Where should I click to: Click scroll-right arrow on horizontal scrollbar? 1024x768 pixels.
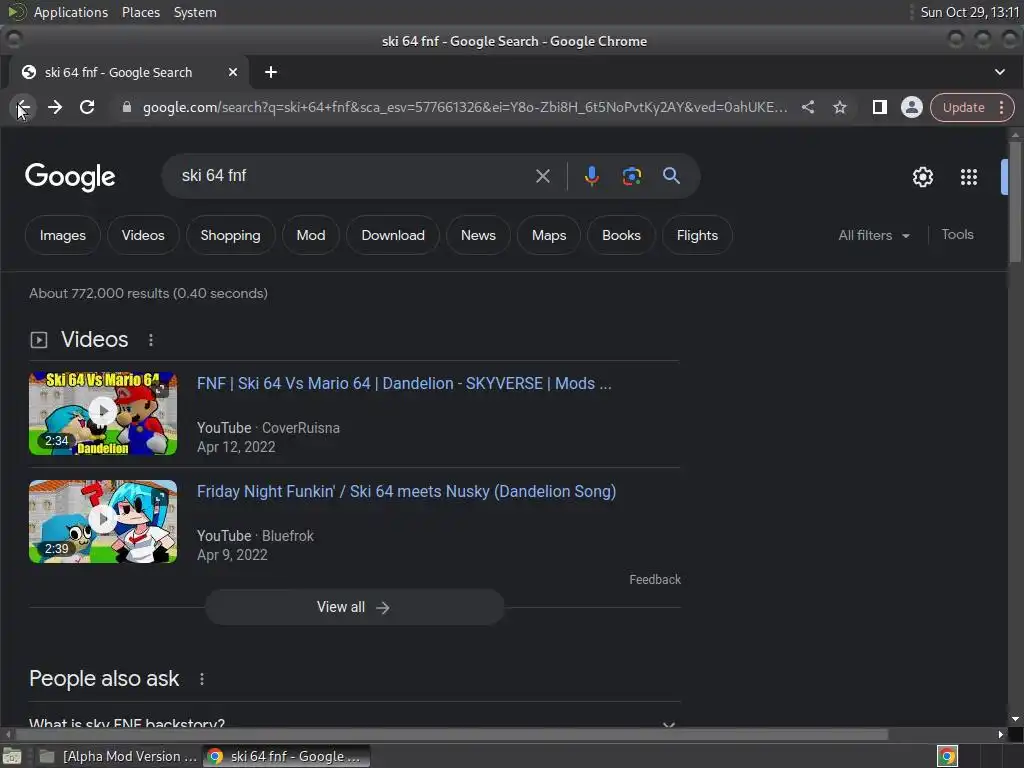[1000, 735]
